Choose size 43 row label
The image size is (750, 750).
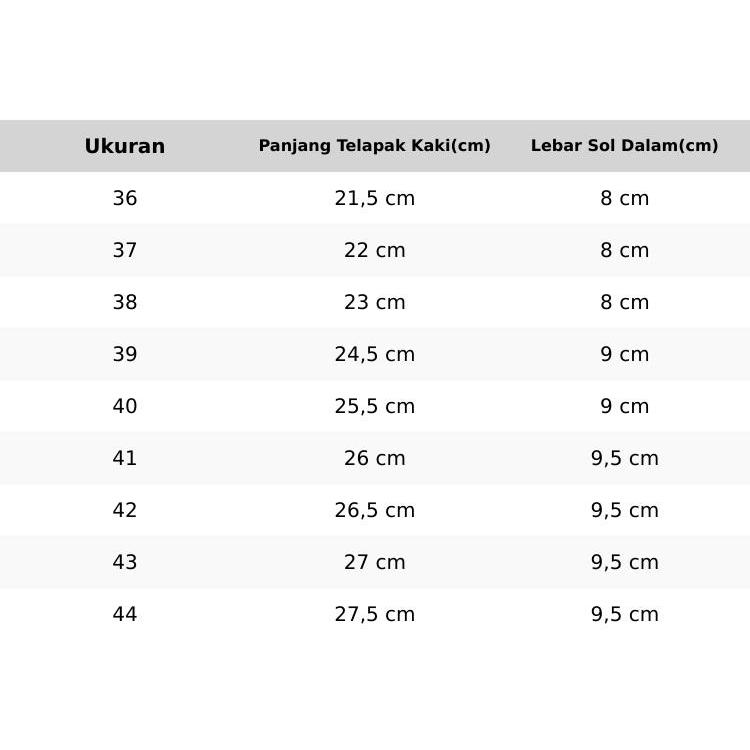point(125,562)
